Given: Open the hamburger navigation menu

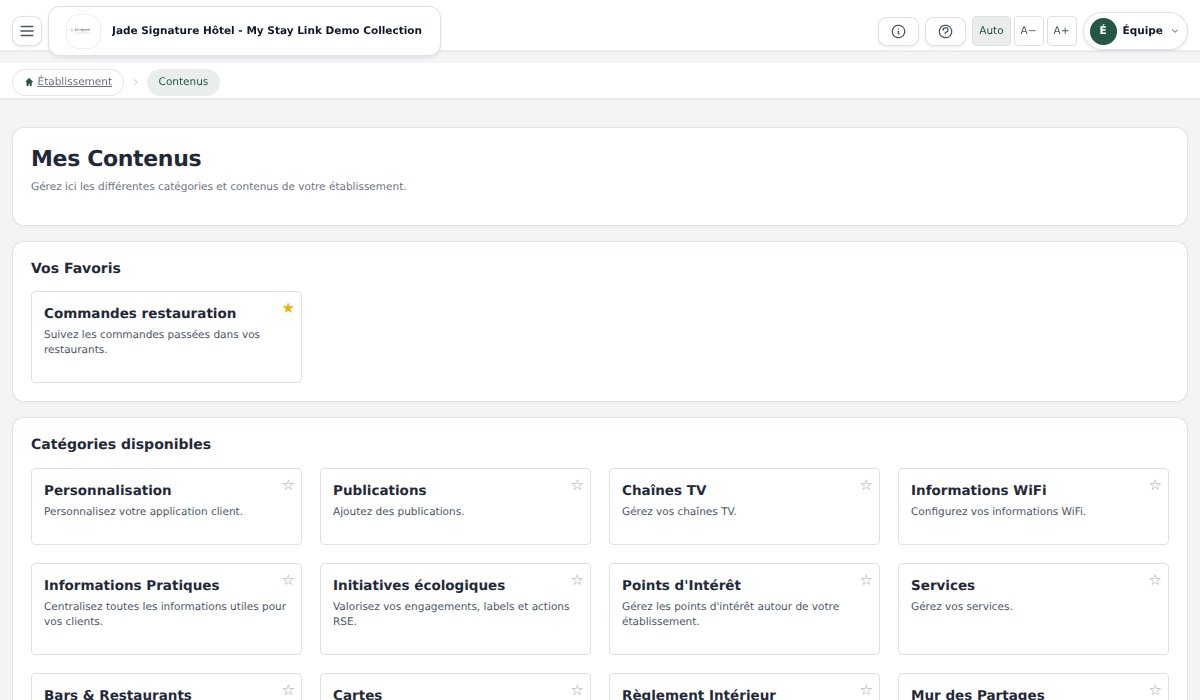Looking at the screenshot, I should click(27, 31).
